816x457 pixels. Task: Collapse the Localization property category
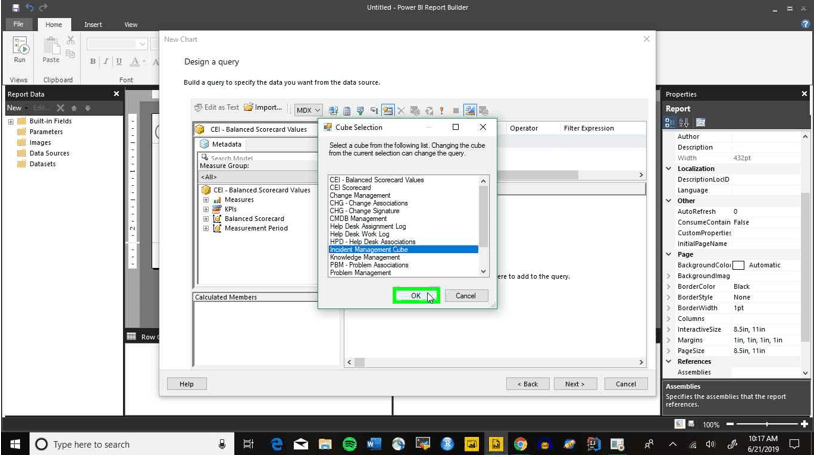tap(669, 169)
